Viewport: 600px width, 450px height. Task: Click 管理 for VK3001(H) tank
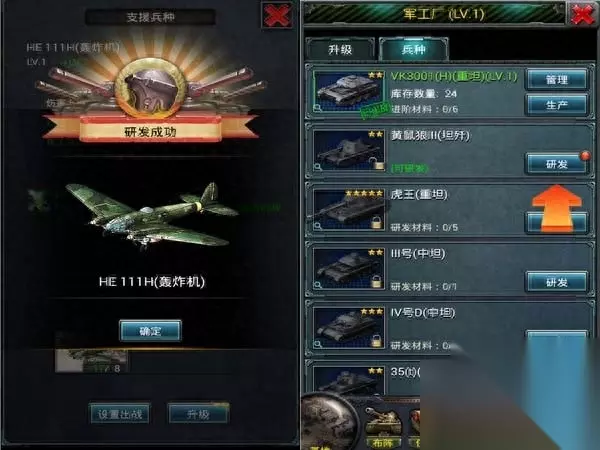click(557, 80)
